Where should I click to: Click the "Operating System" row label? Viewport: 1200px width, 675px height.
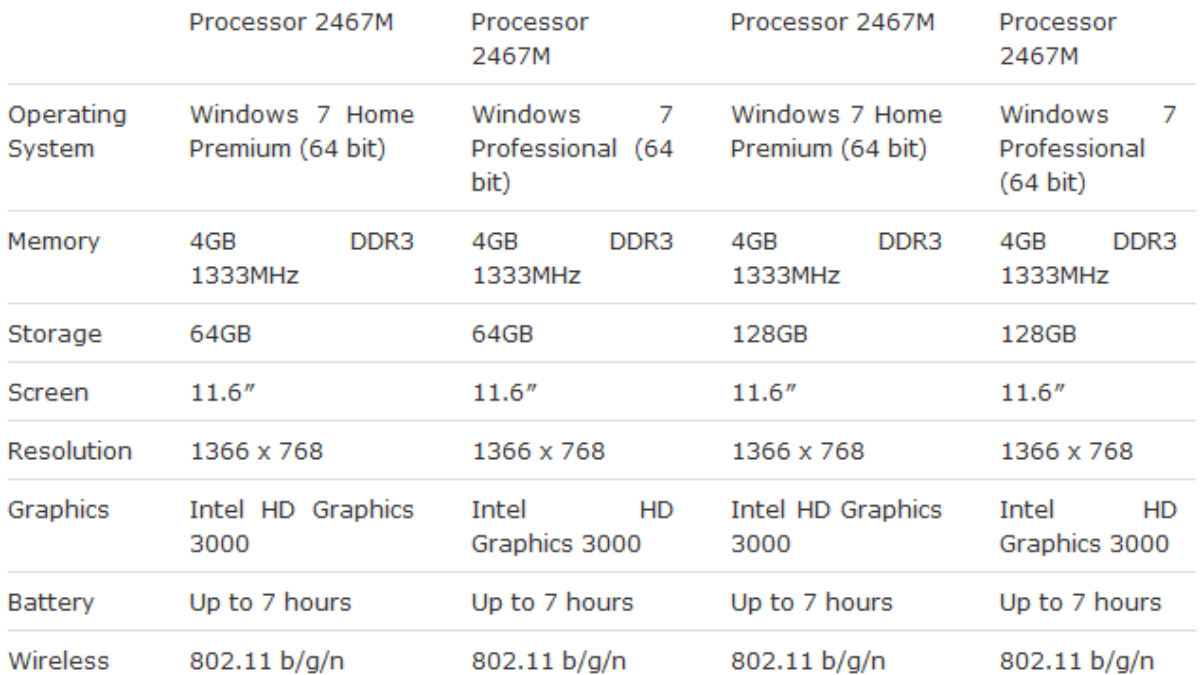[67, 132]
